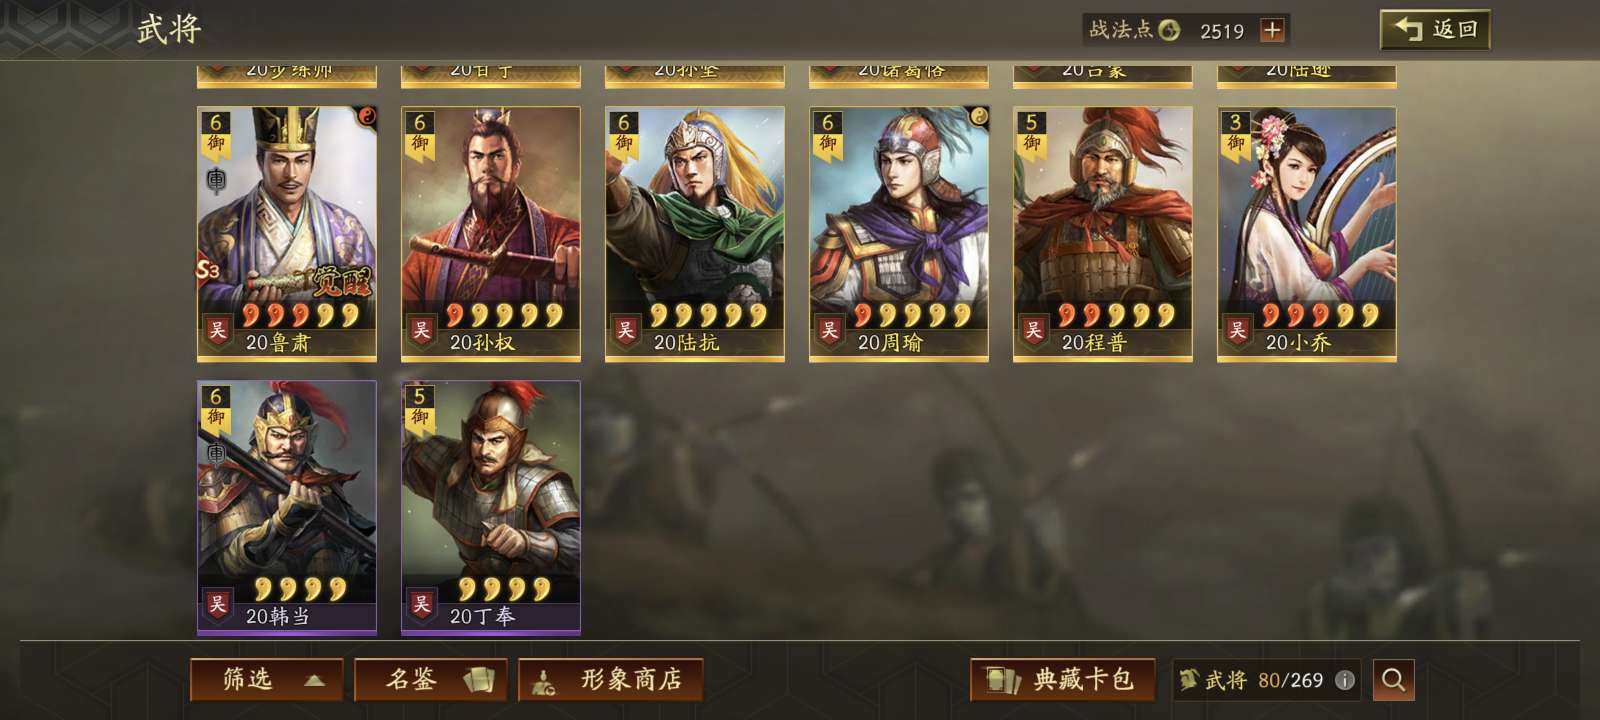Expand the 筛选 filter dropdown

coord(267,680)
